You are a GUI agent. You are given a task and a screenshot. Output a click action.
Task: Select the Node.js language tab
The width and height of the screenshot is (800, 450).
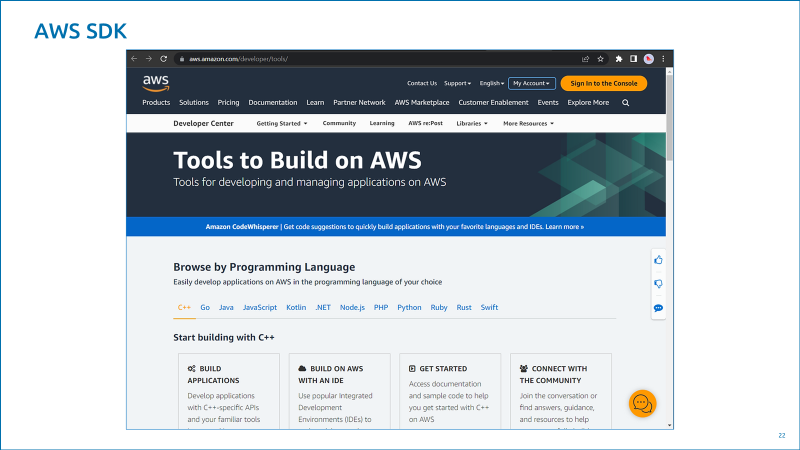point(352,307)
